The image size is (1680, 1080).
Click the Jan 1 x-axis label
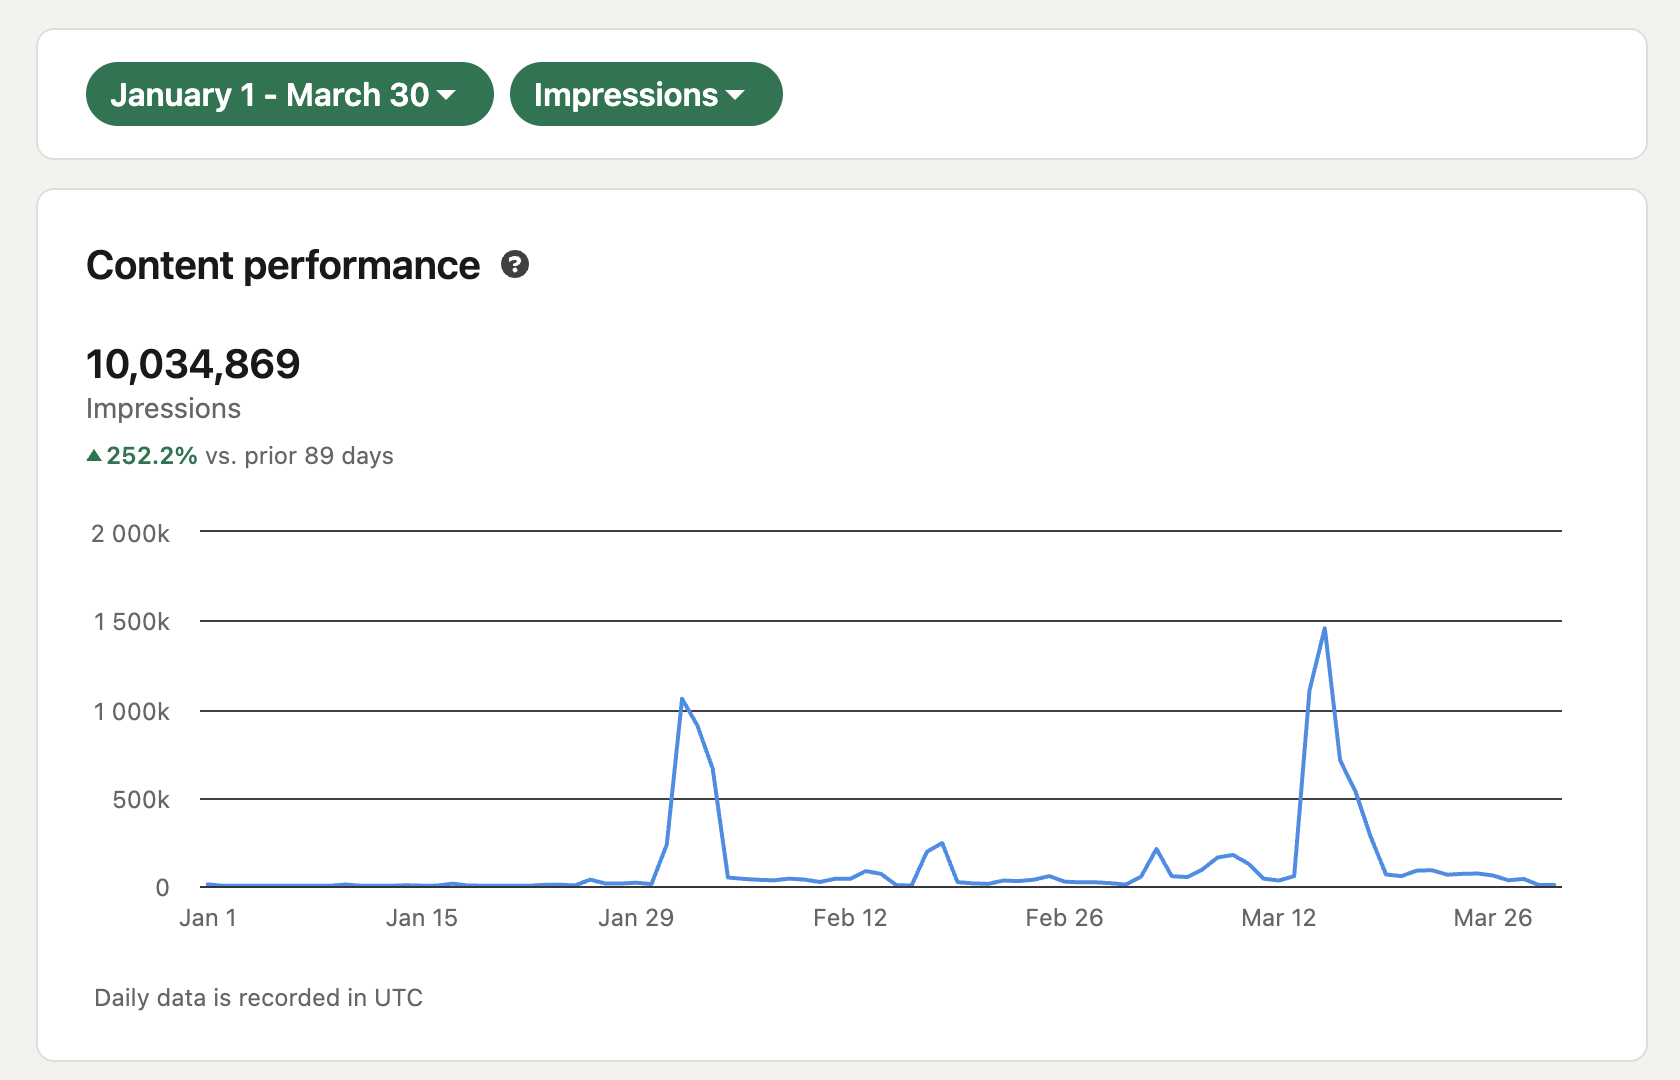[x=208, y=918]
